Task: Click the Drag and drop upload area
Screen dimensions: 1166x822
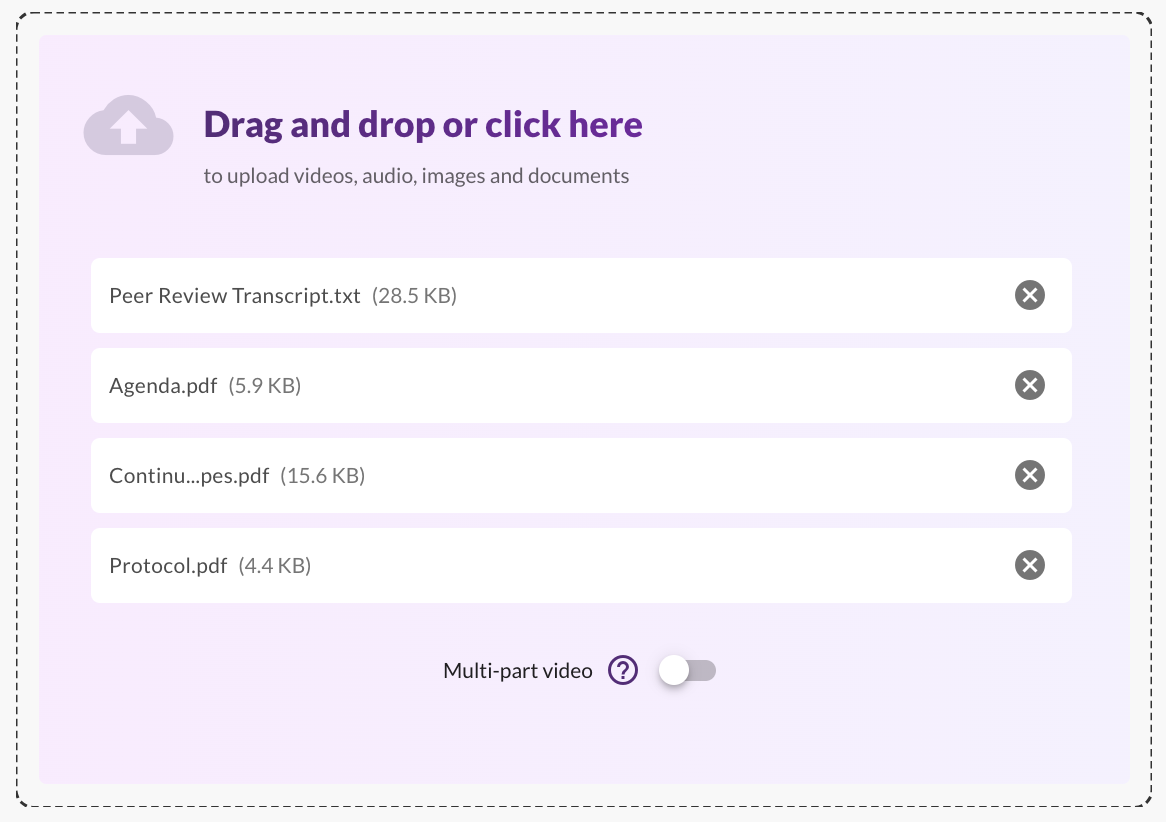Action: point(422,123)
